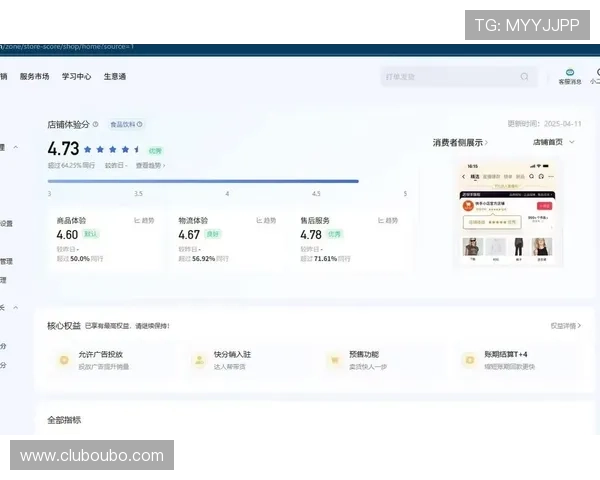Click the 超过 56.92% 同行 text
Image resolution: width=600 pixels, height=480 pixels.
(x=203, y=259)
